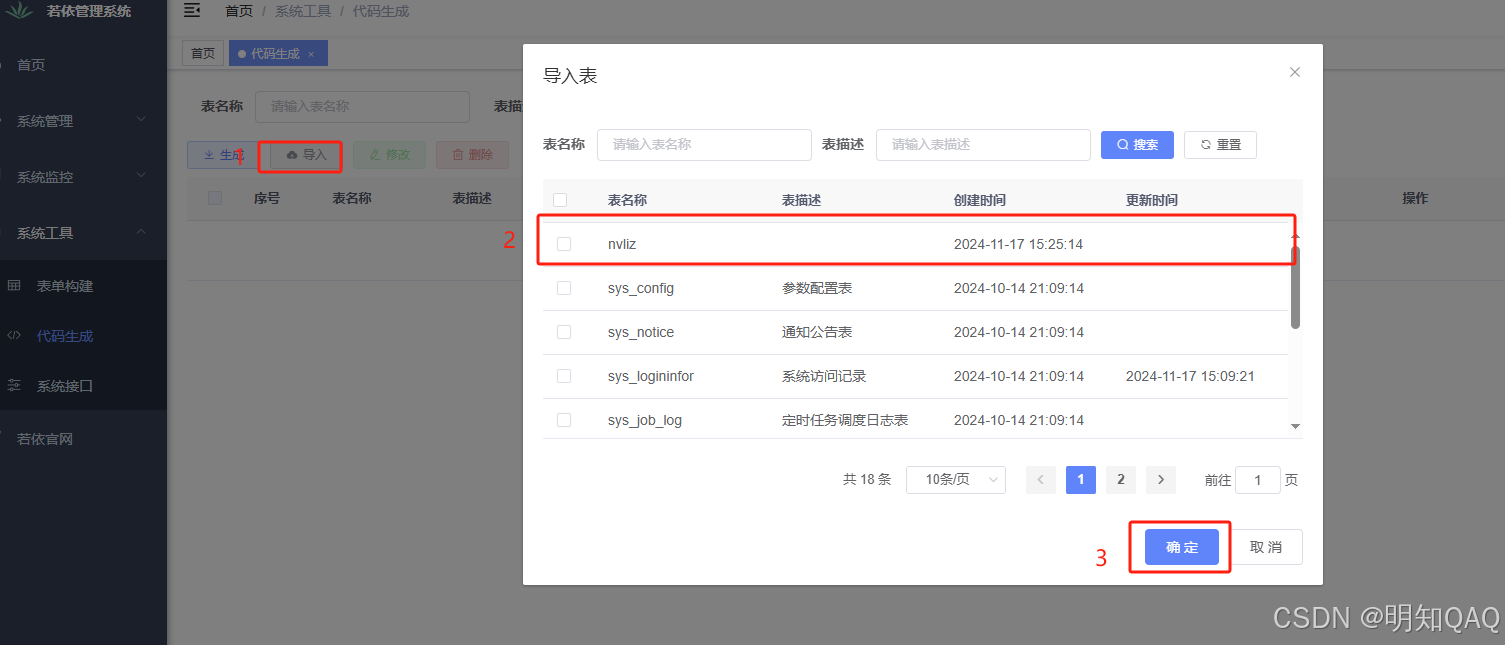Check the nvliz table row checkbox
Screen dimensions: 1505x645
563,243
